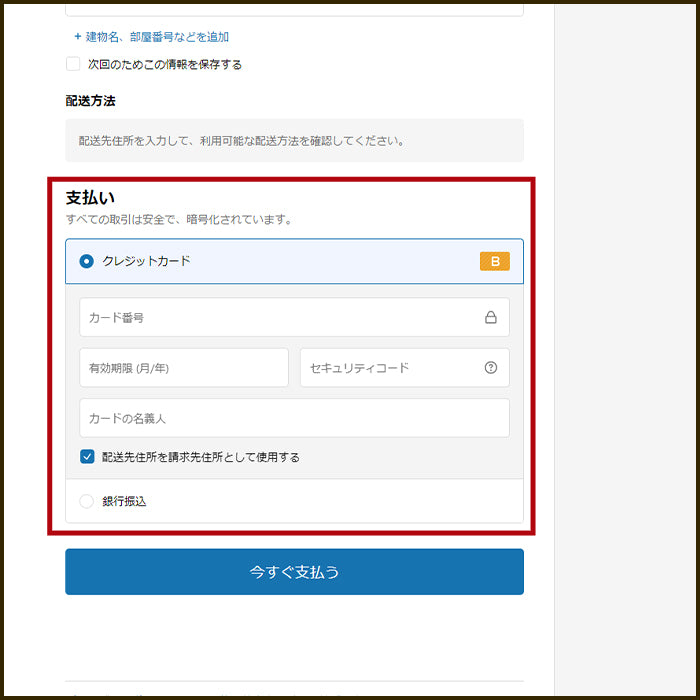This screenshot has height=700, width=700.
Task: Click into the セキュリティコード field
Action: coord(390,368)
